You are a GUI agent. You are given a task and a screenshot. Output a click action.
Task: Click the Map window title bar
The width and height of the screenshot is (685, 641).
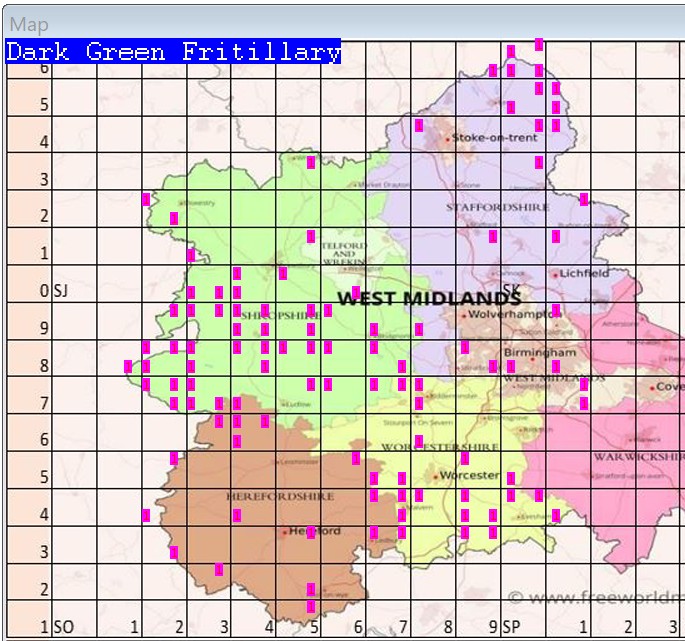340,23
